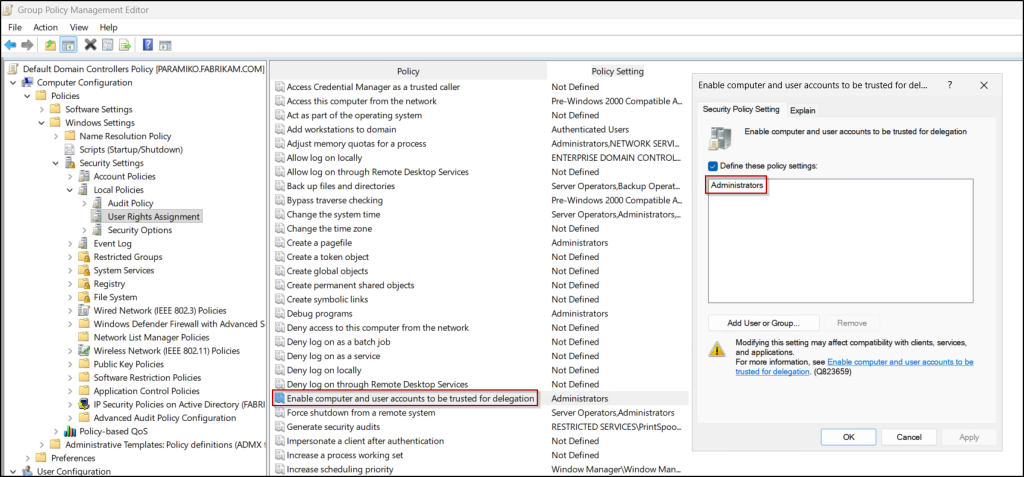Expand the Name Resolution Policy node

[56, 136]
